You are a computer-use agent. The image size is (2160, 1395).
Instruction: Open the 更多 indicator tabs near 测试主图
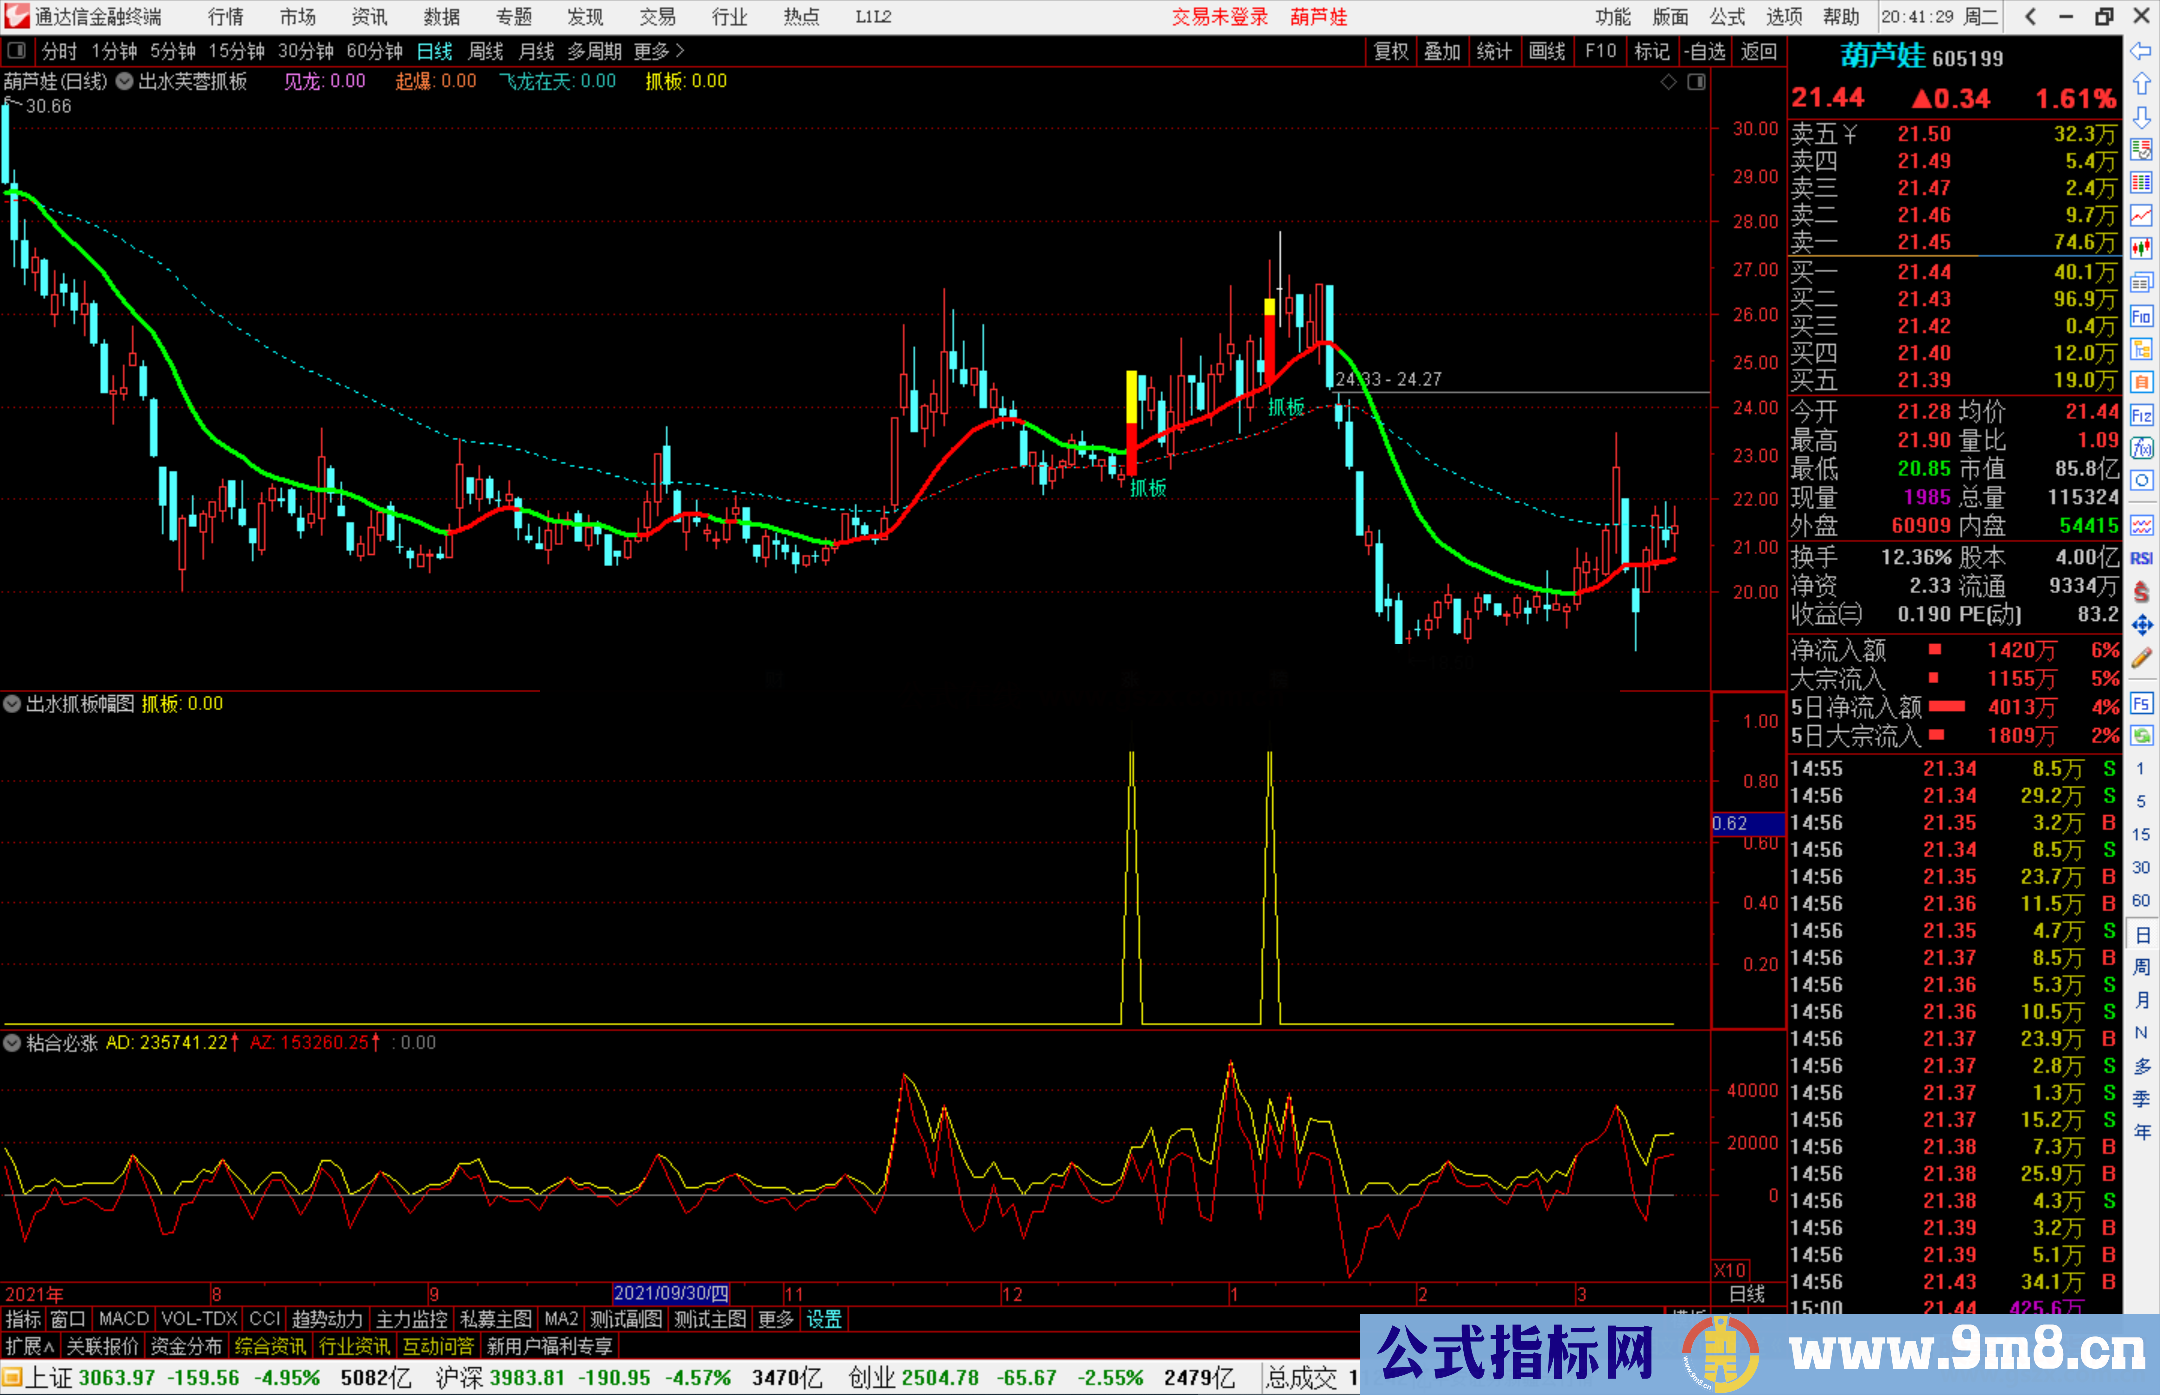776,1319
